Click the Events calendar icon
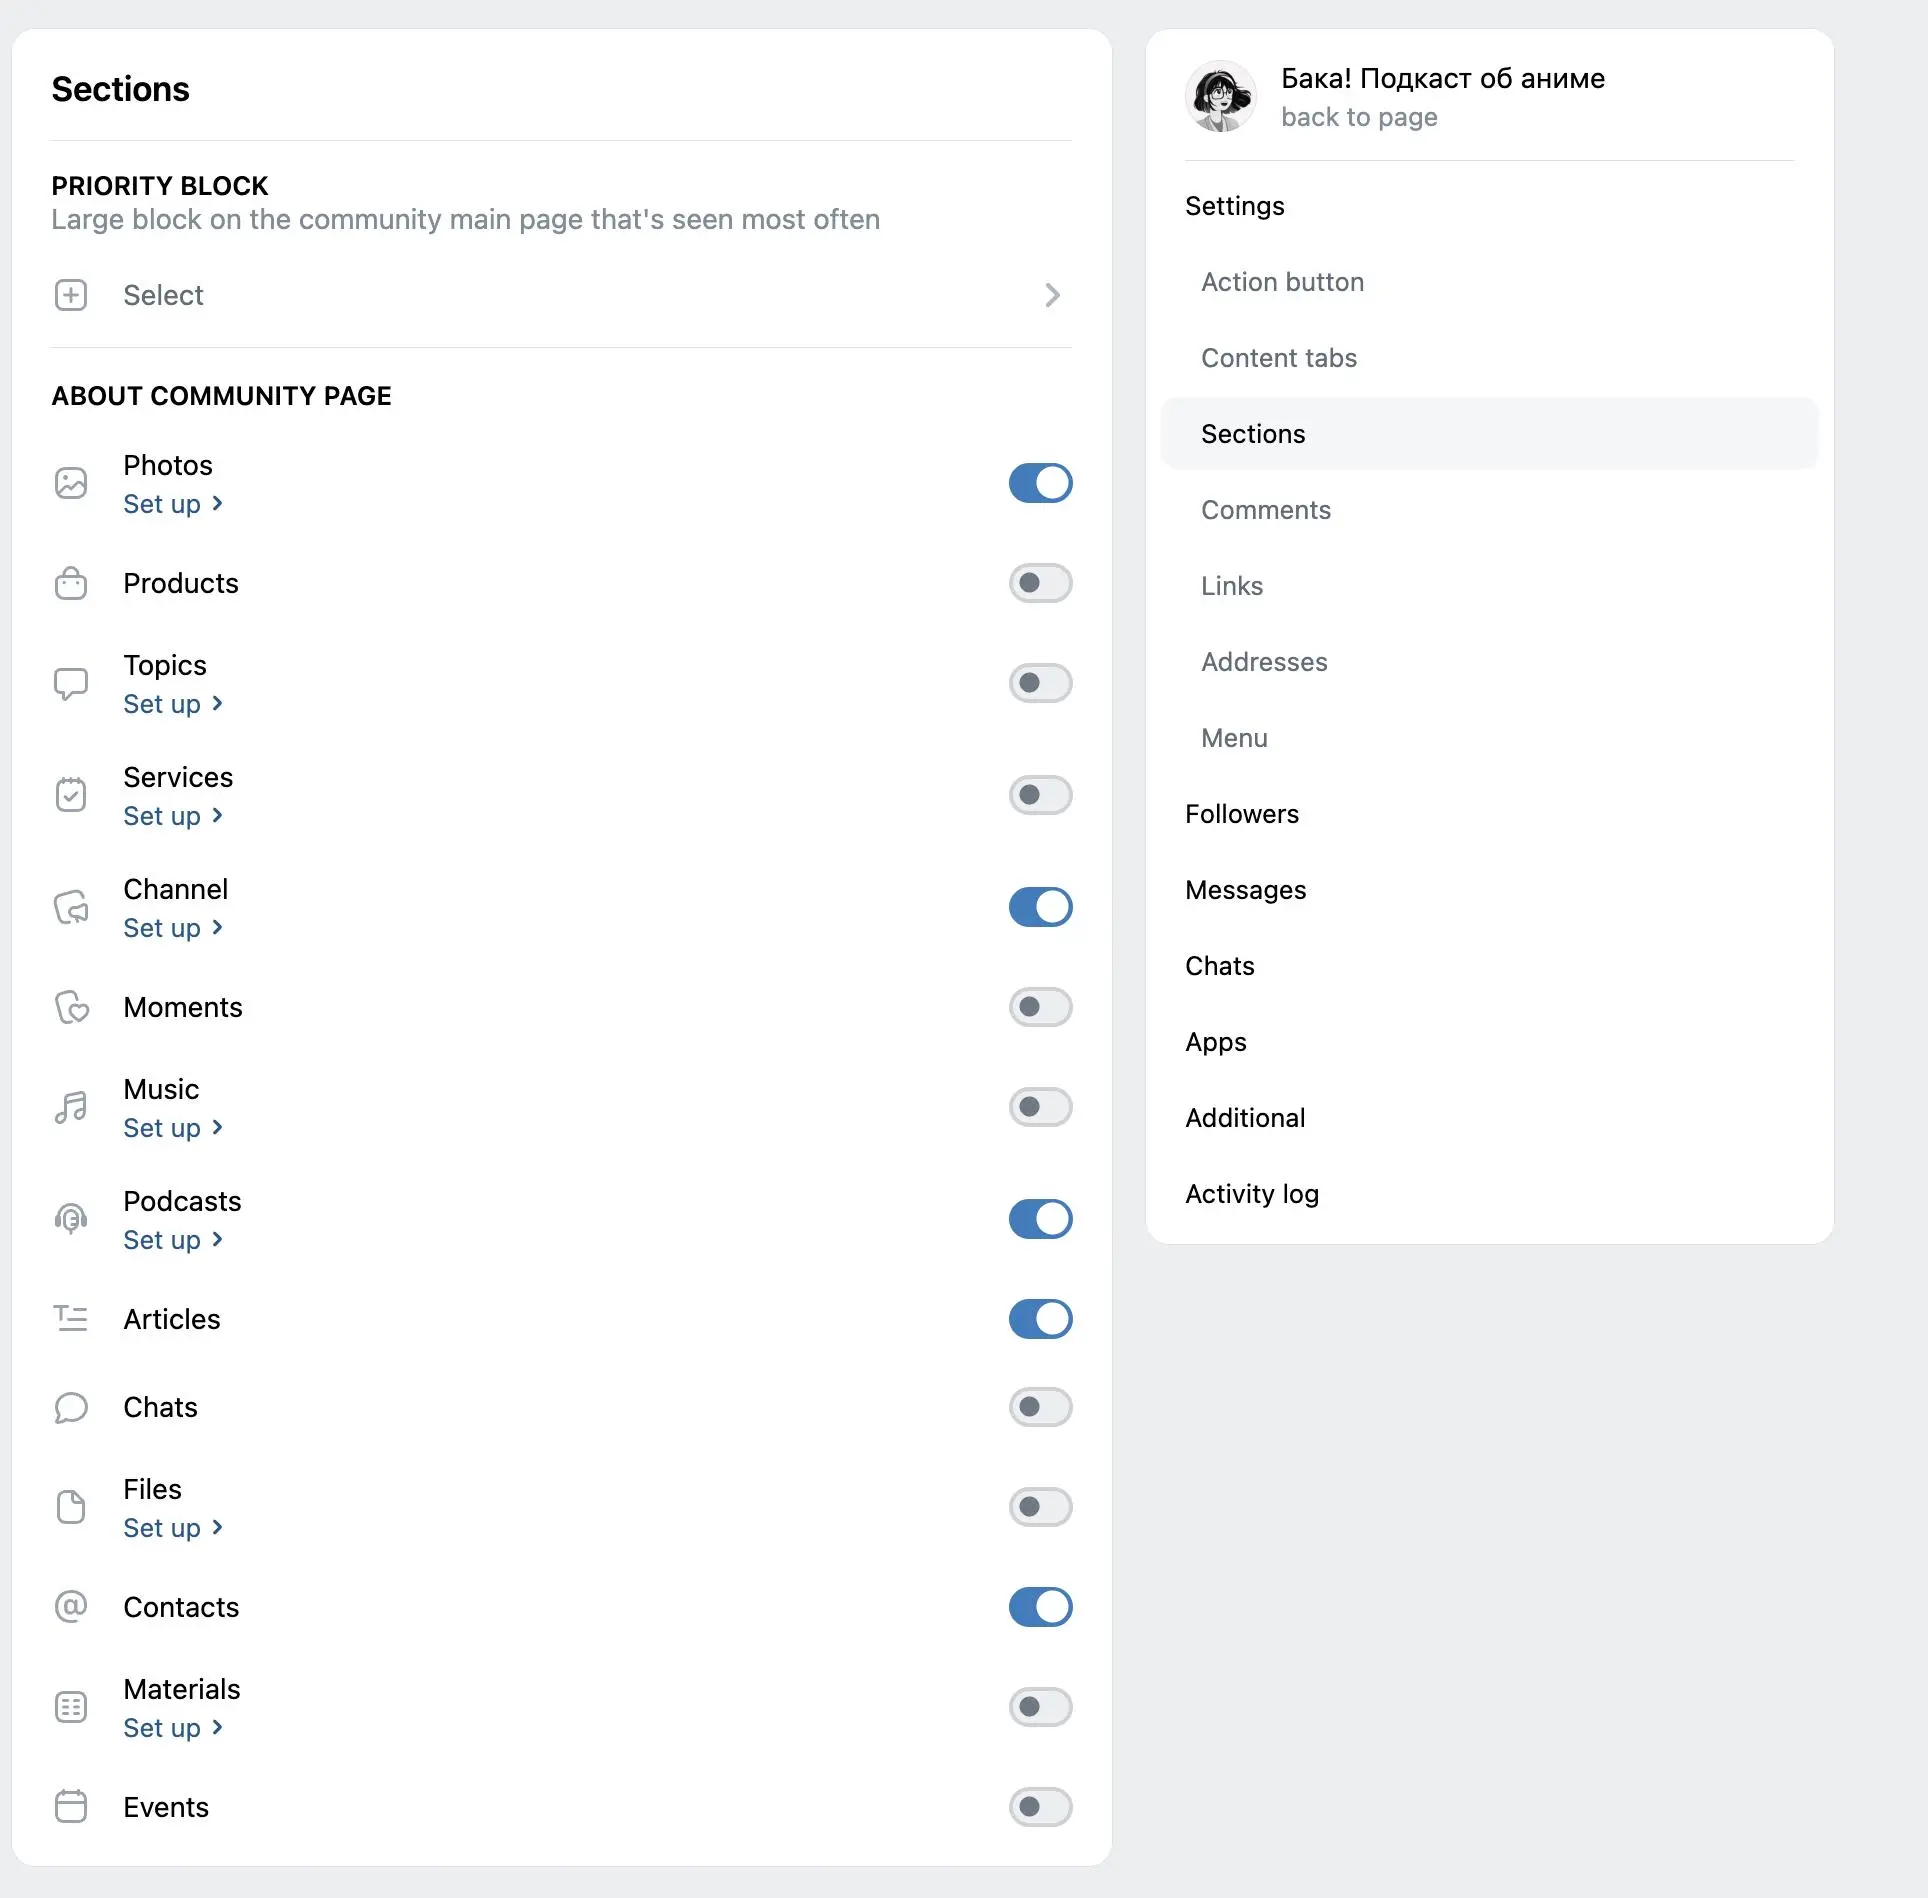The image size is (1928, 1898). (71, 1807)
